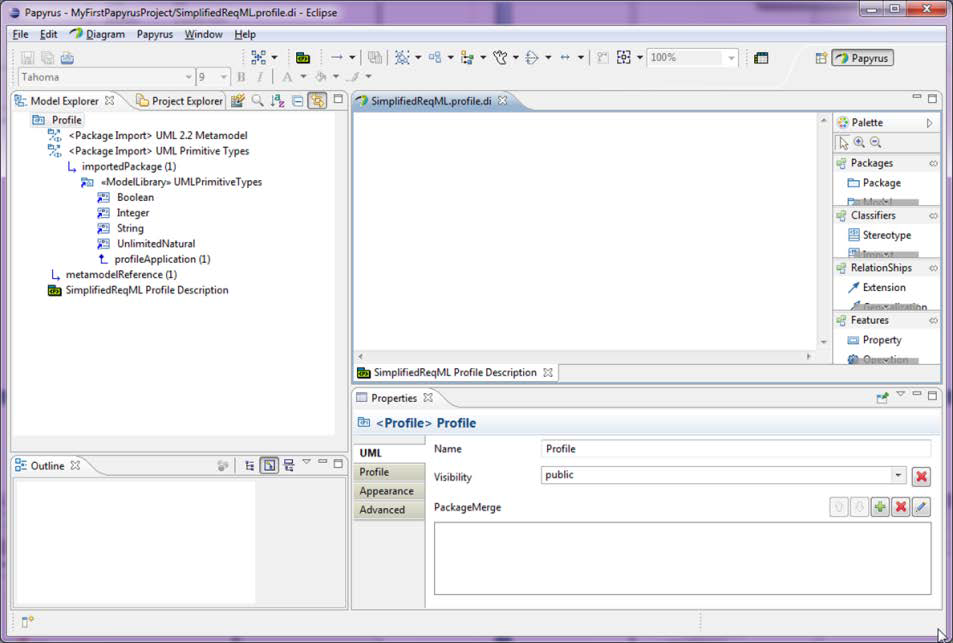Click the sort alphabetically icon in Model Explorer

pos(278,101)
